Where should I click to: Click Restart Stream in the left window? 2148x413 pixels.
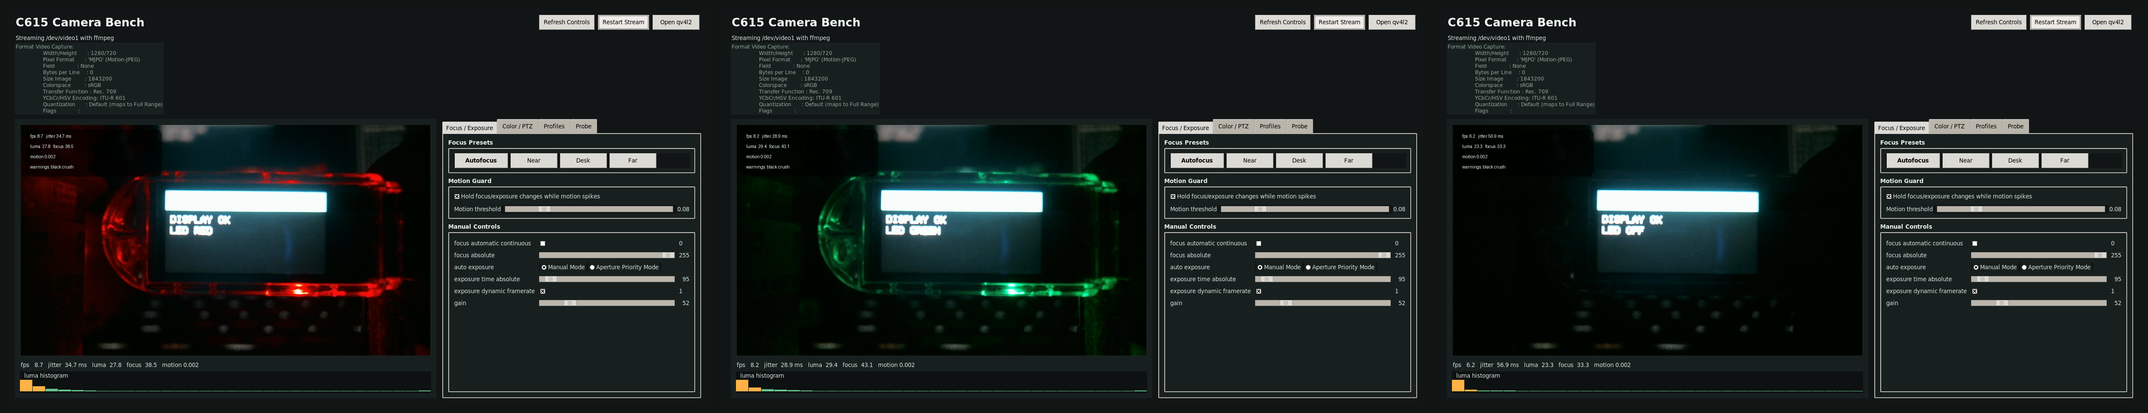click(624, 22)
